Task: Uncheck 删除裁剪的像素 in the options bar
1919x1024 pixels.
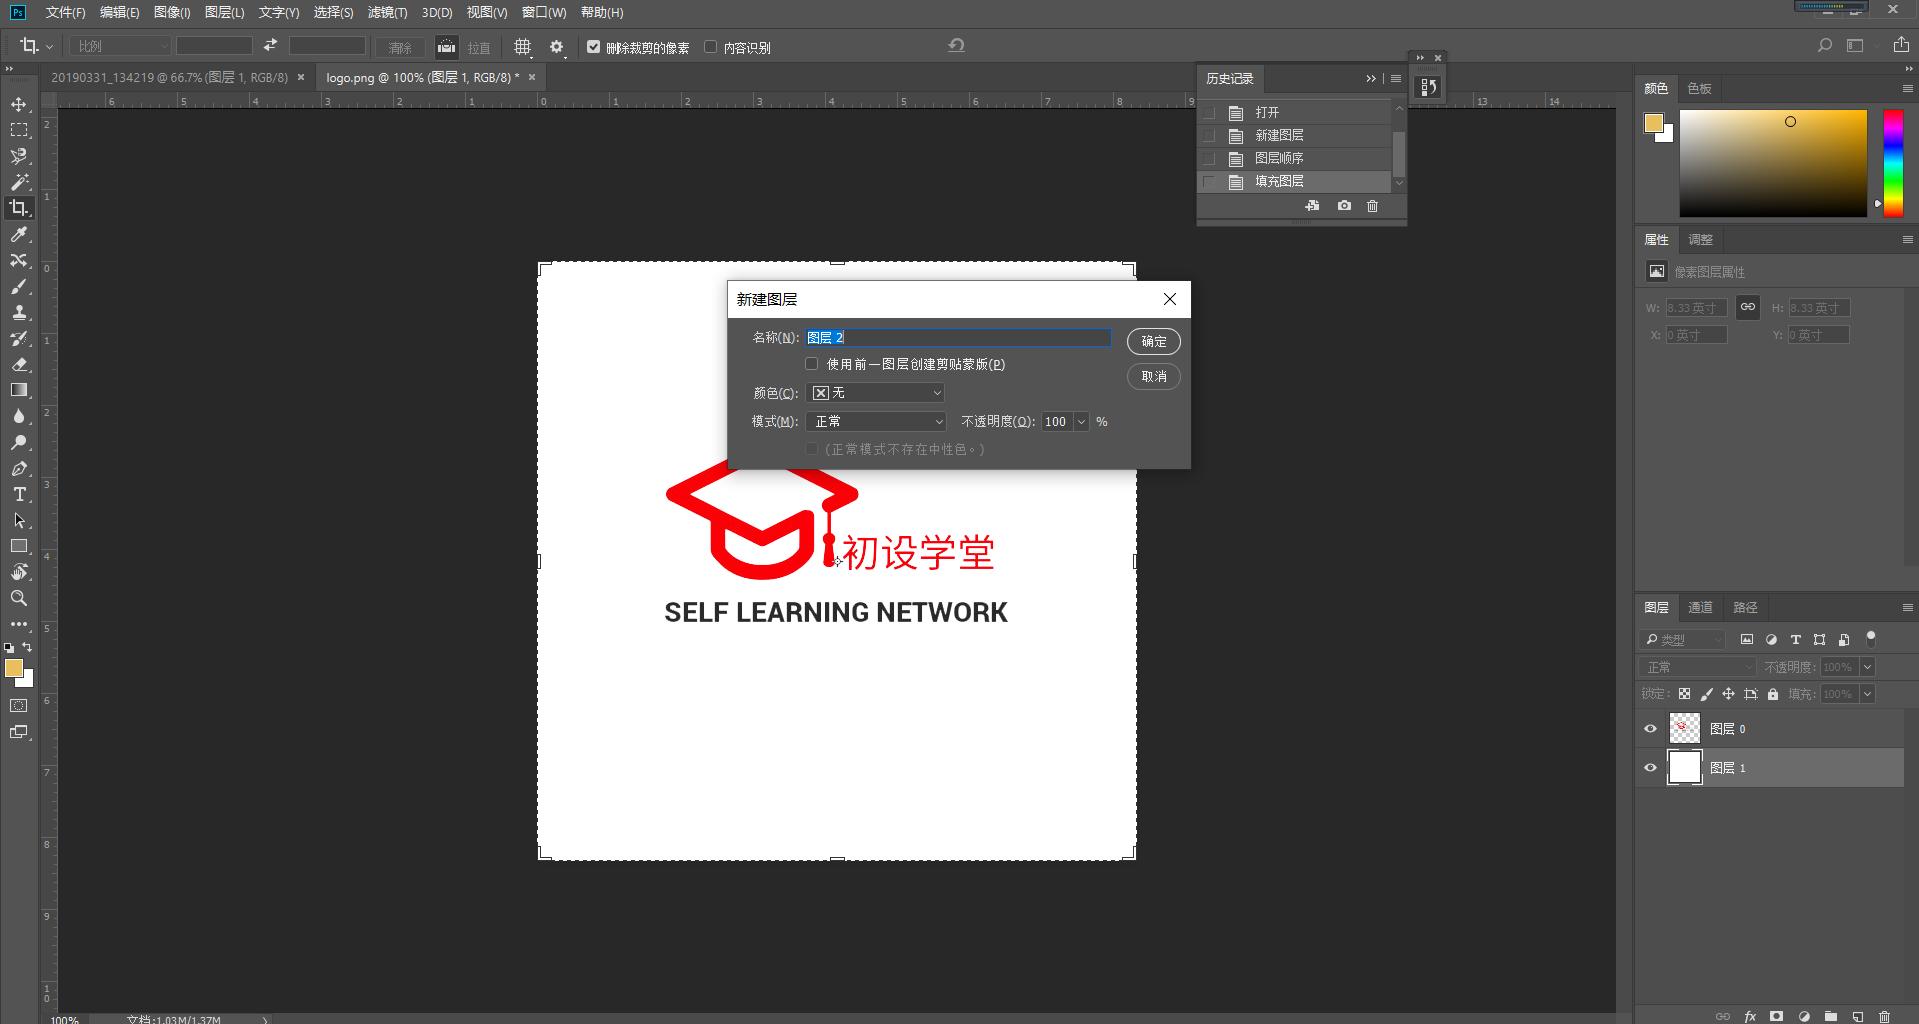Action: pos(594,47)
